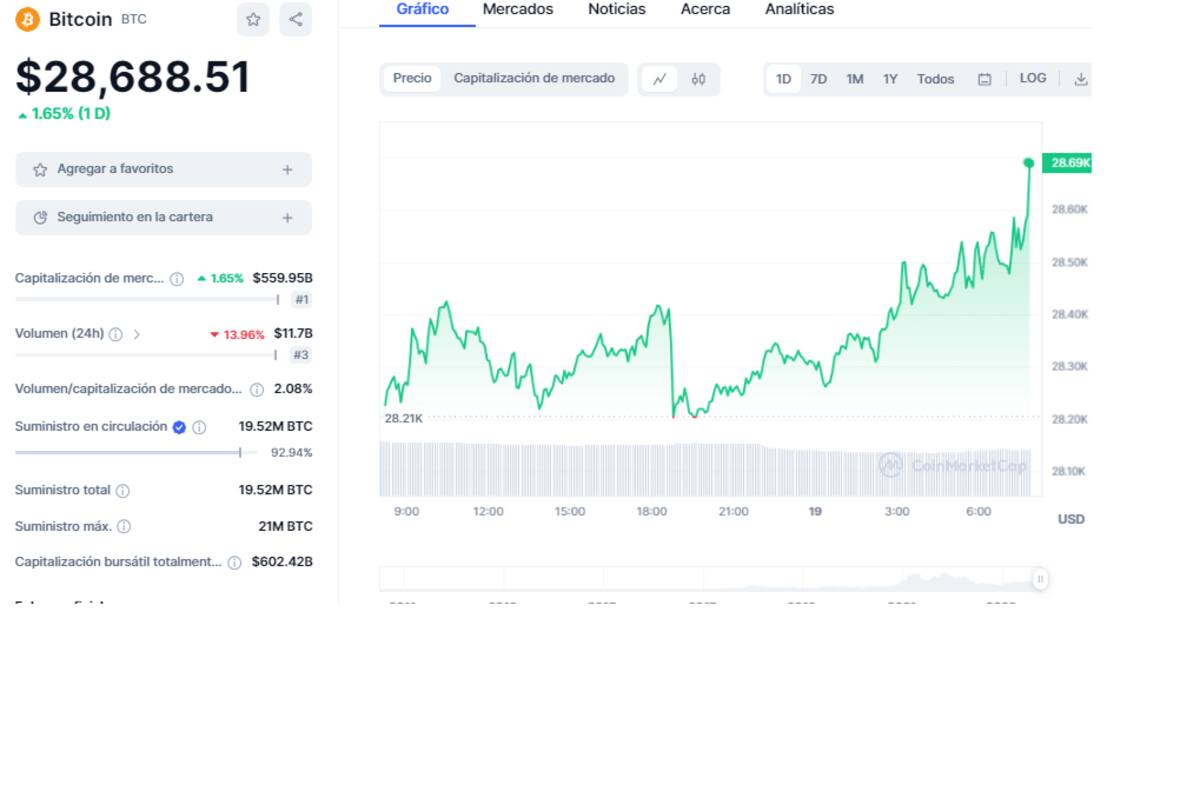Expand the Volumen (24h) chevron arrow

(137, 334)
